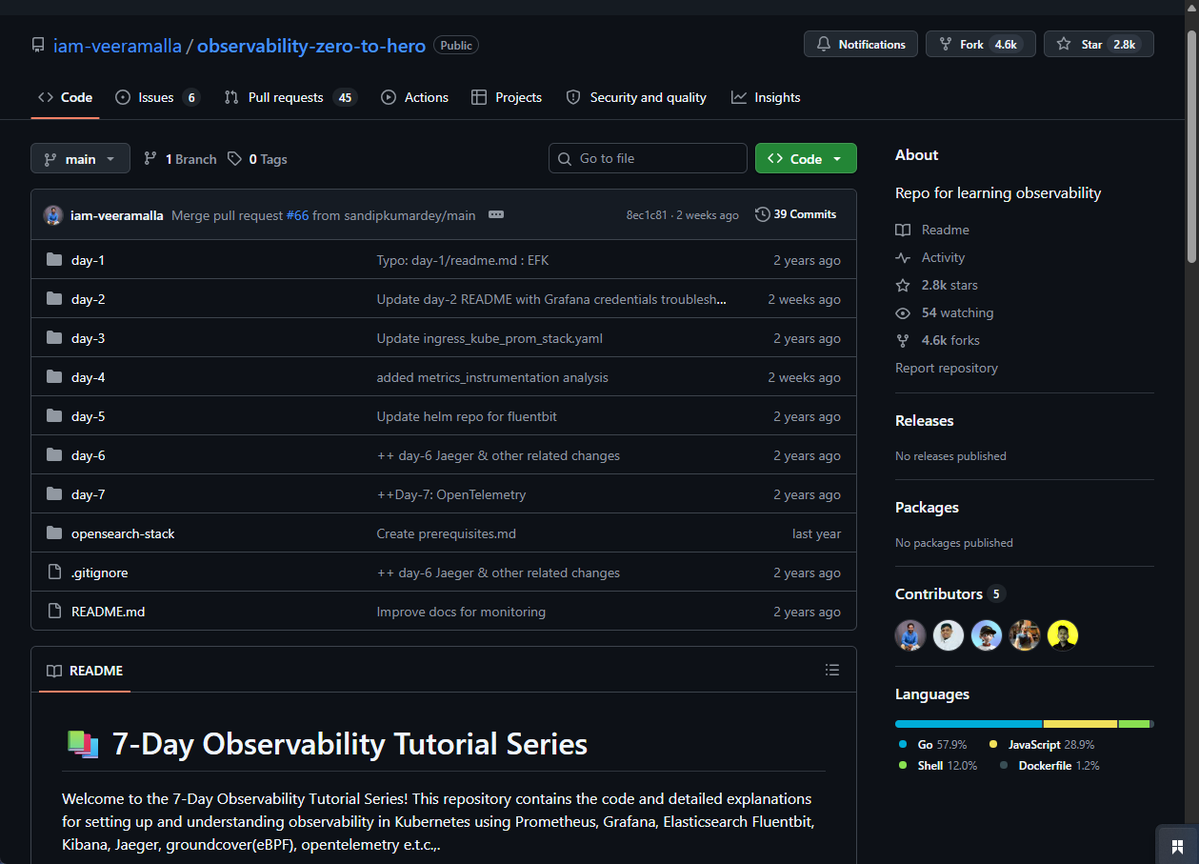1199x864 pixels.
Task: Open the opensearch-stack folder icon
Action: [x=54, y=532]
